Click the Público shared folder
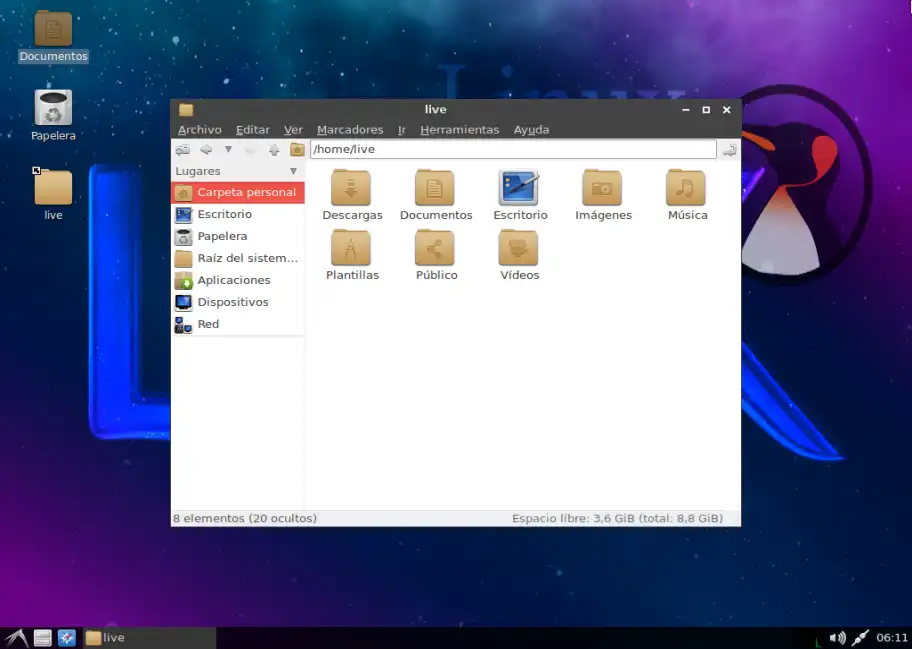 pos(435,249)
